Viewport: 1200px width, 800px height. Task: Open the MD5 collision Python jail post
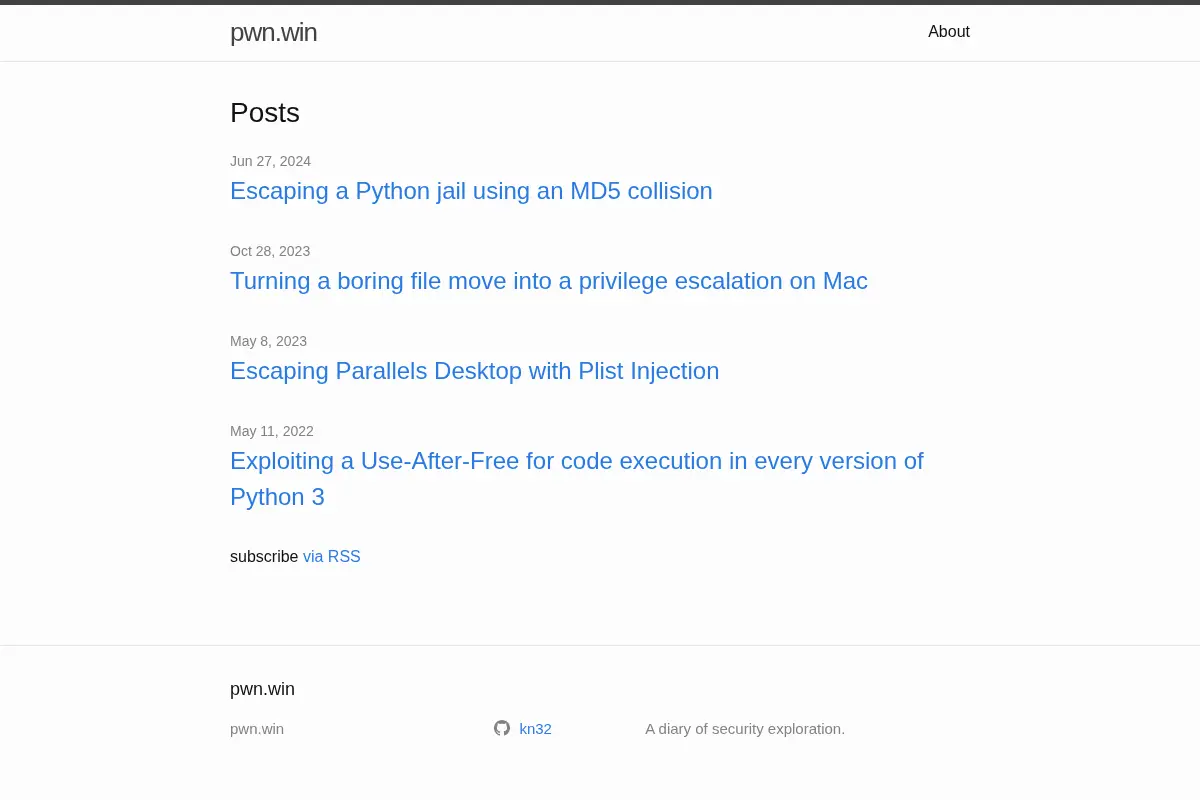point(471,191)
